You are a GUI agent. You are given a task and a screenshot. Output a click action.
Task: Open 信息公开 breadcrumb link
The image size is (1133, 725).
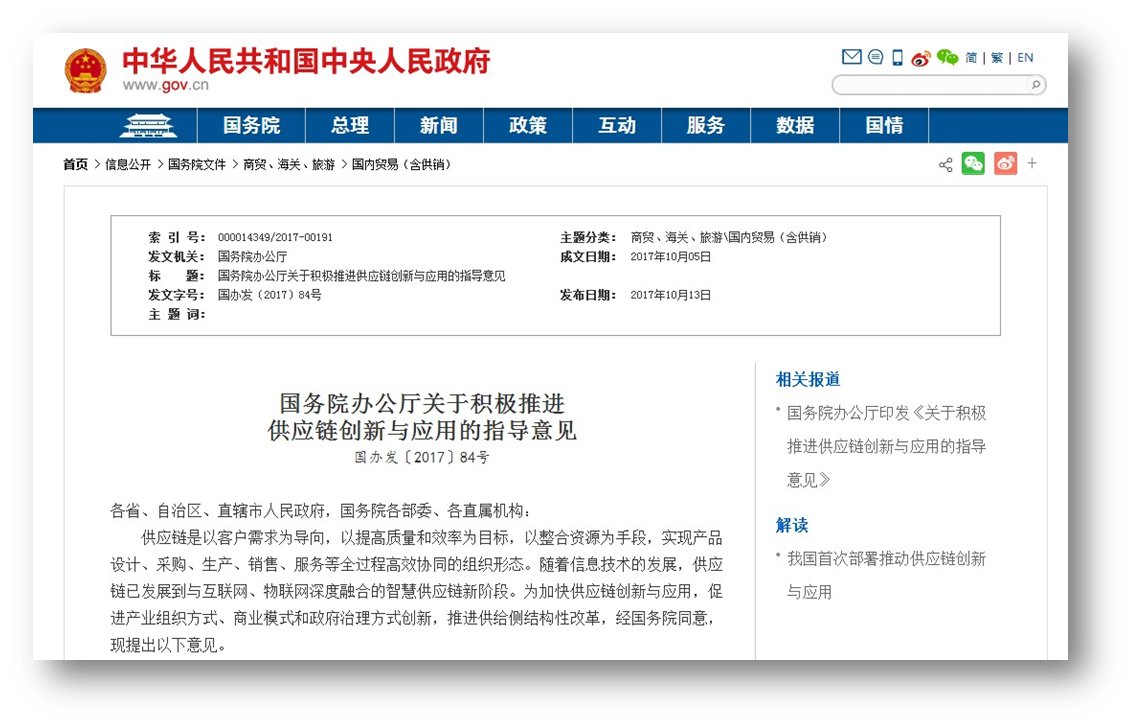click(128, 165)
